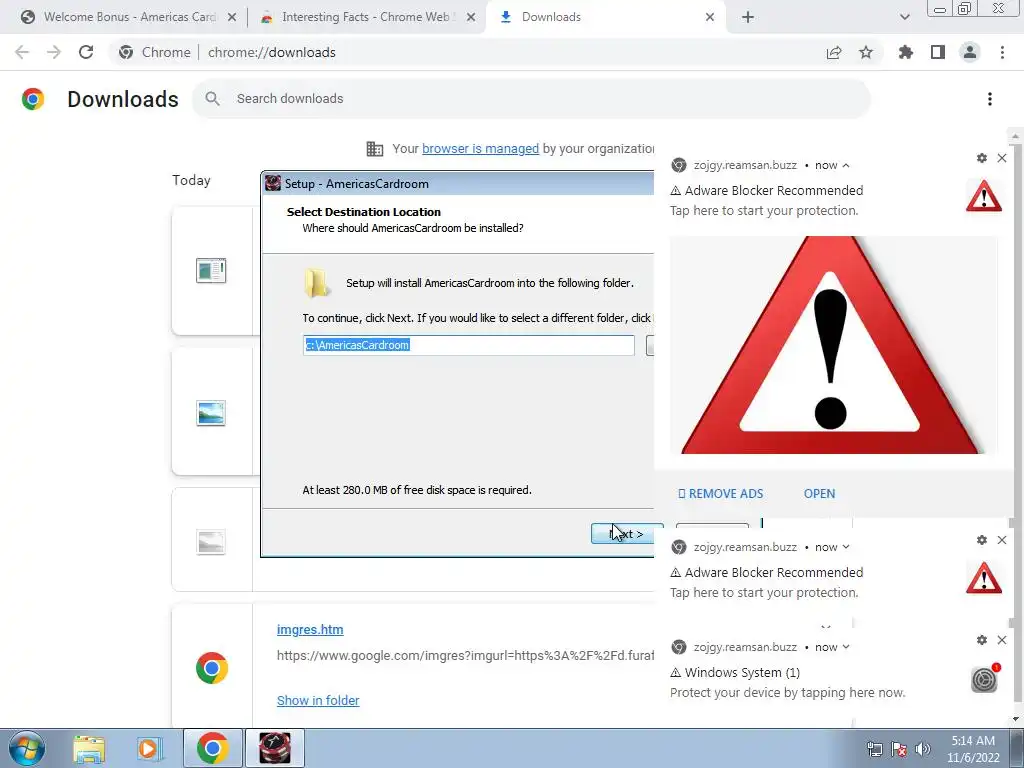
Task: Click the Chrome taskbar icon
Action: [x=212, y=748]
